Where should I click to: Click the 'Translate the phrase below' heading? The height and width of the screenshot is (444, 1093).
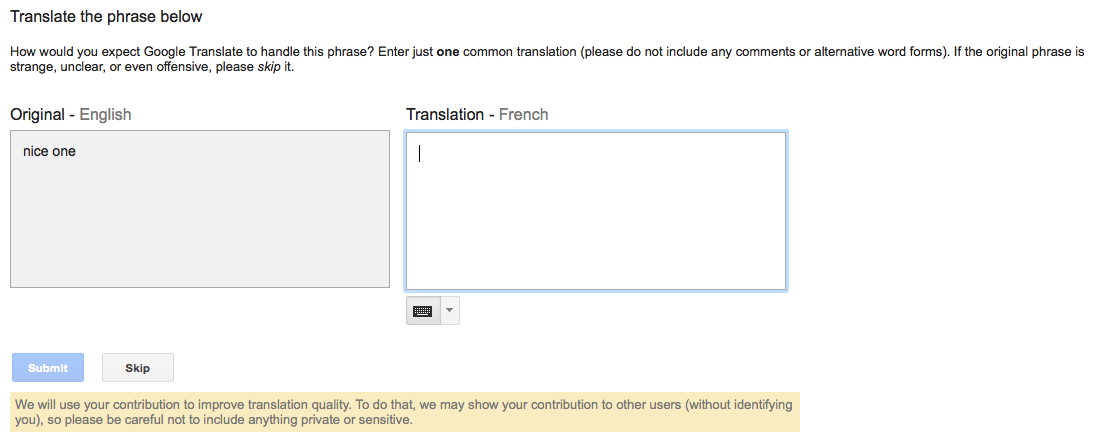tap(106, 16)
